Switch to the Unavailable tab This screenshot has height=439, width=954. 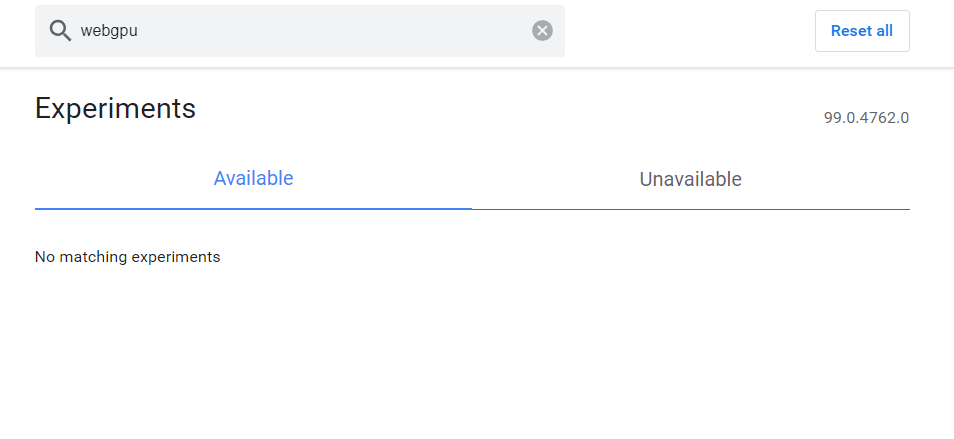point(690,180)
